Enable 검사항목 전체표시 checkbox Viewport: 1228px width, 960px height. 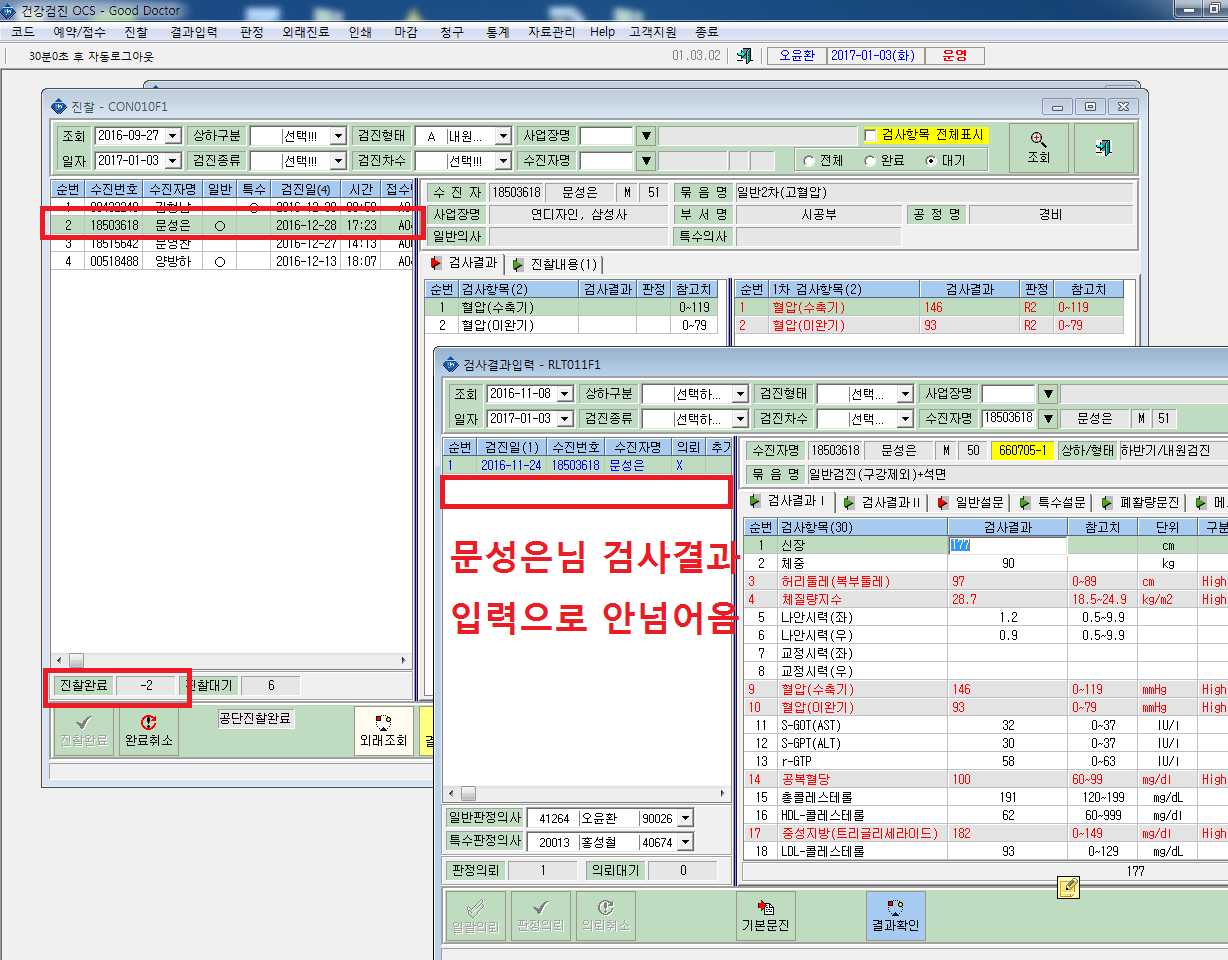871,135
